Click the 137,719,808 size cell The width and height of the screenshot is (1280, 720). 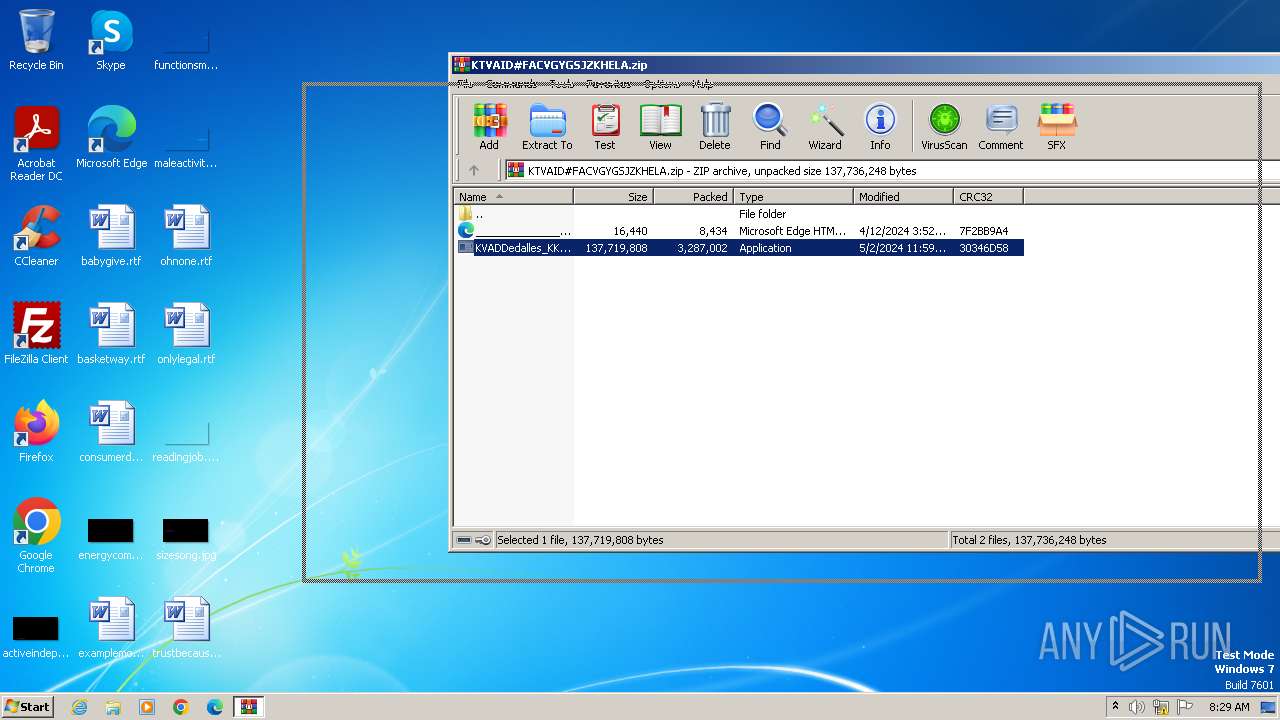(616, 248)
